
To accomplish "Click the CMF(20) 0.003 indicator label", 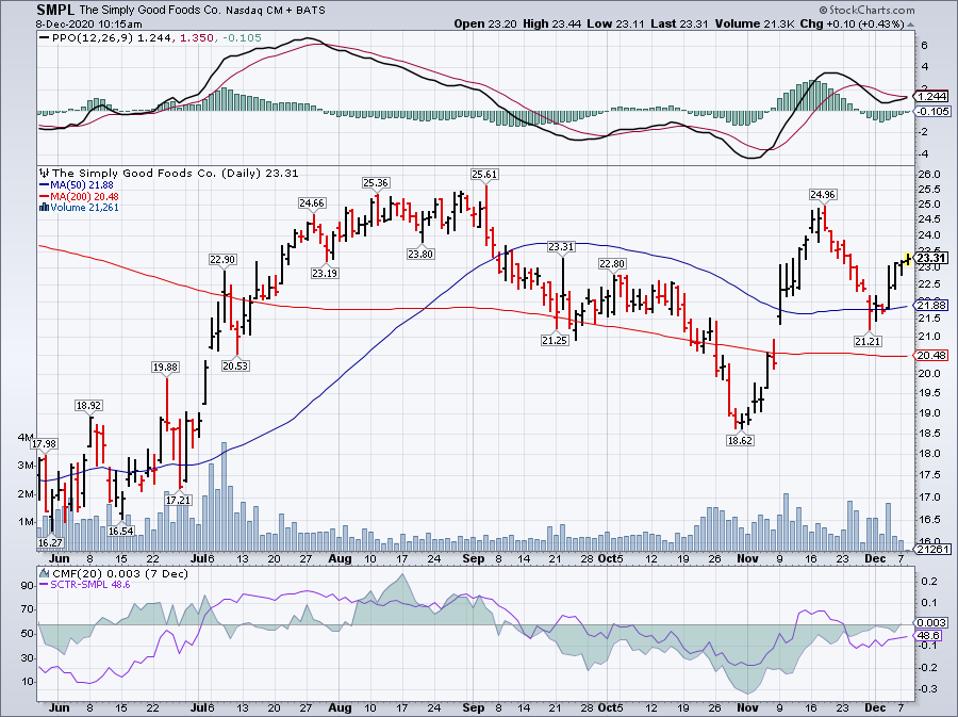I will click(114, 574).
